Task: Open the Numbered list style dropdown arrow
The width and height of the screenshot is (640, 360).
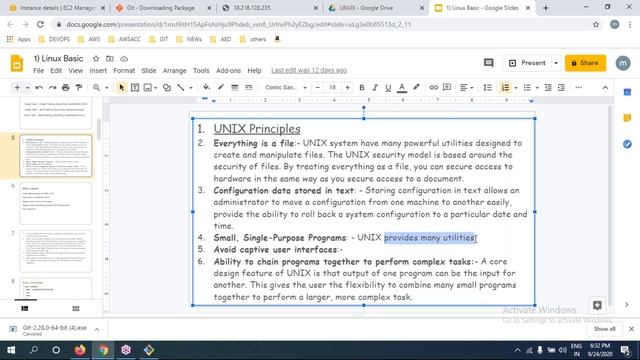Action: [x=516, y=87]
